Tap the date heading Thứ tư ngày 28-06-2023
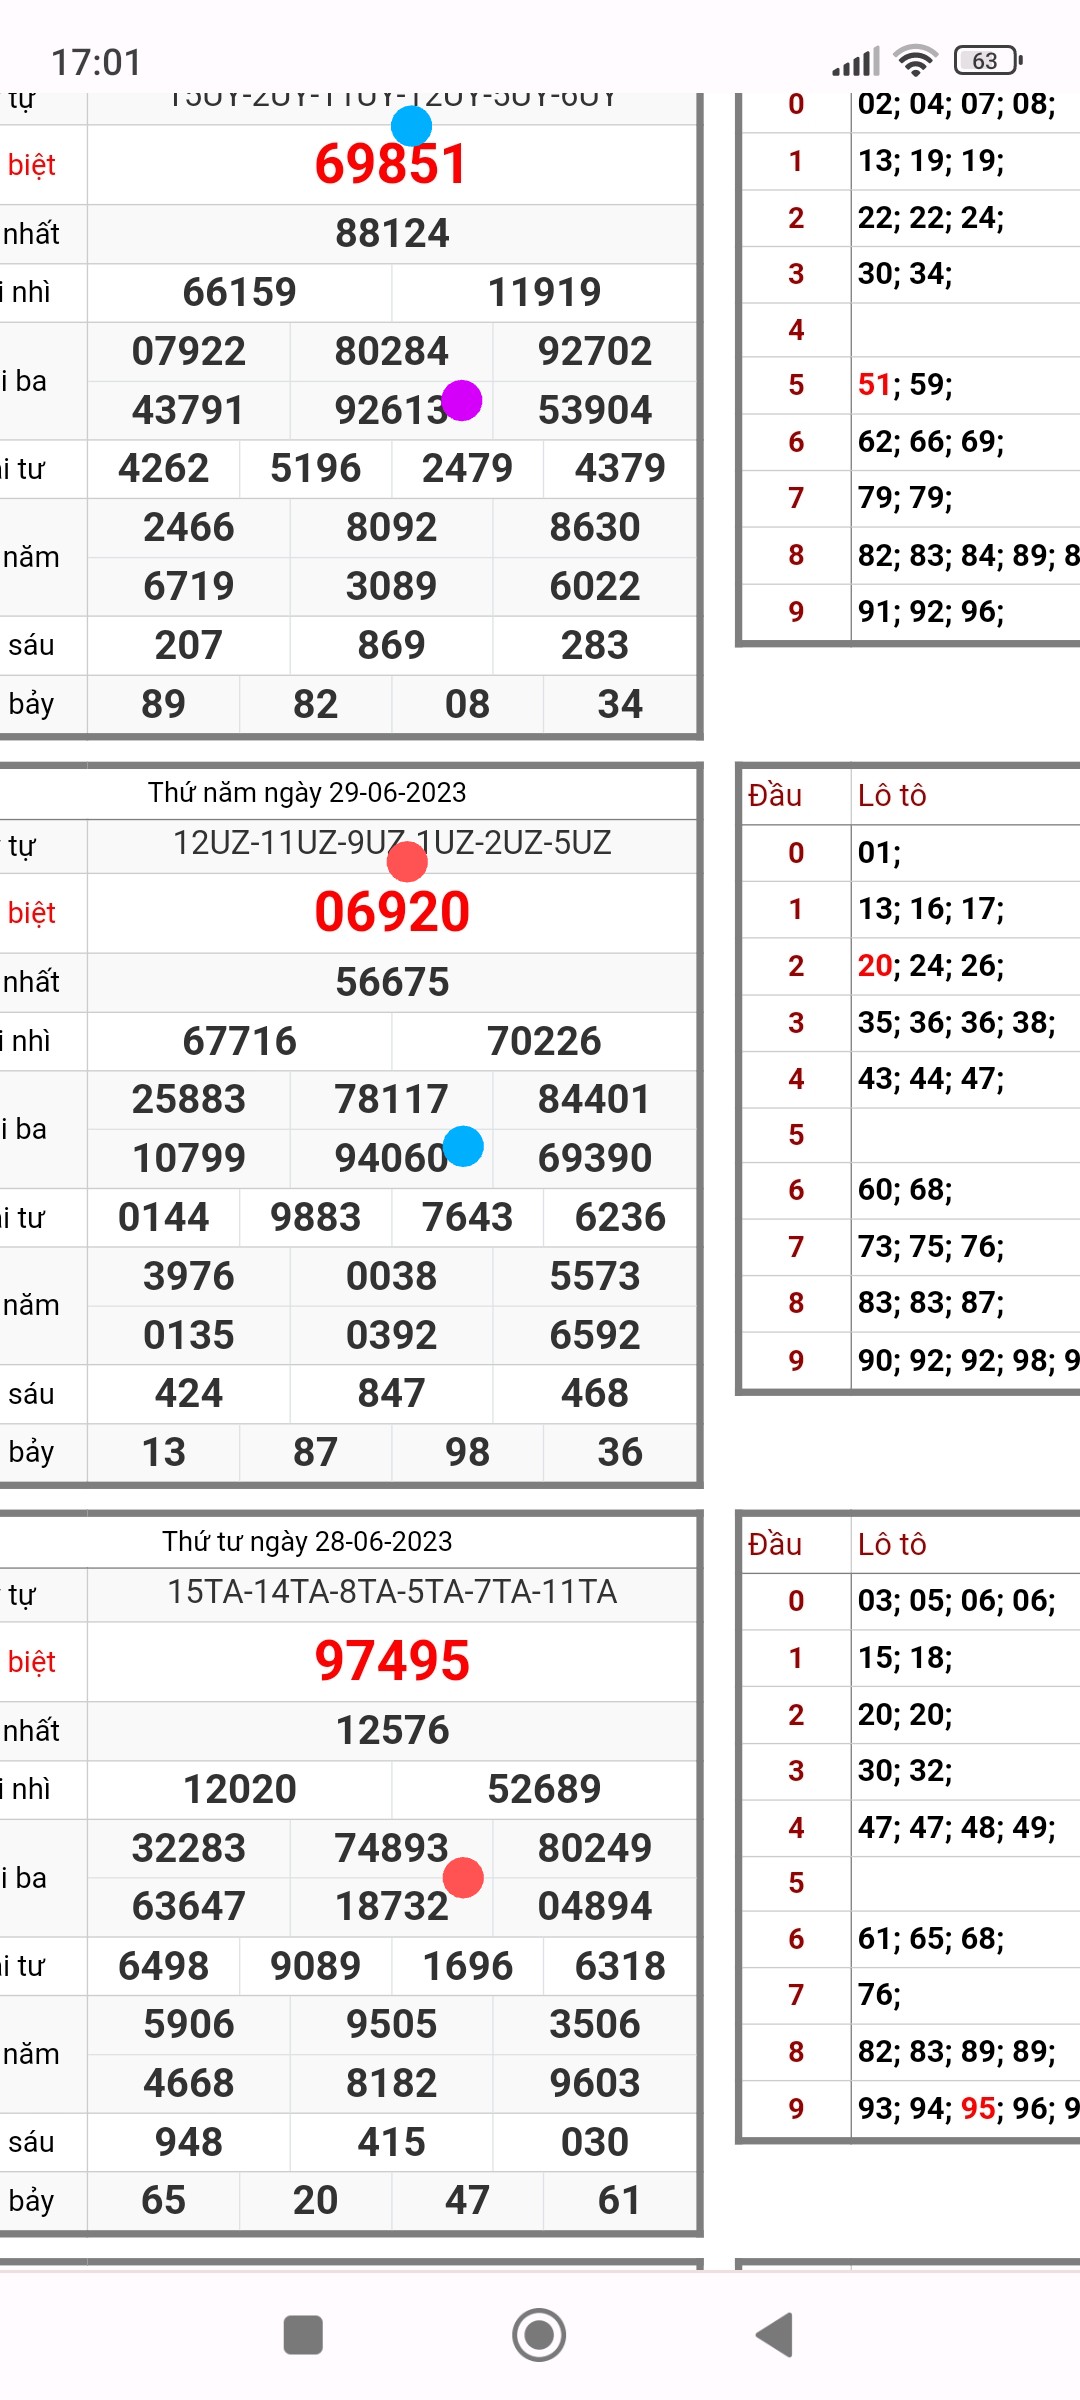 (307, 1542)
